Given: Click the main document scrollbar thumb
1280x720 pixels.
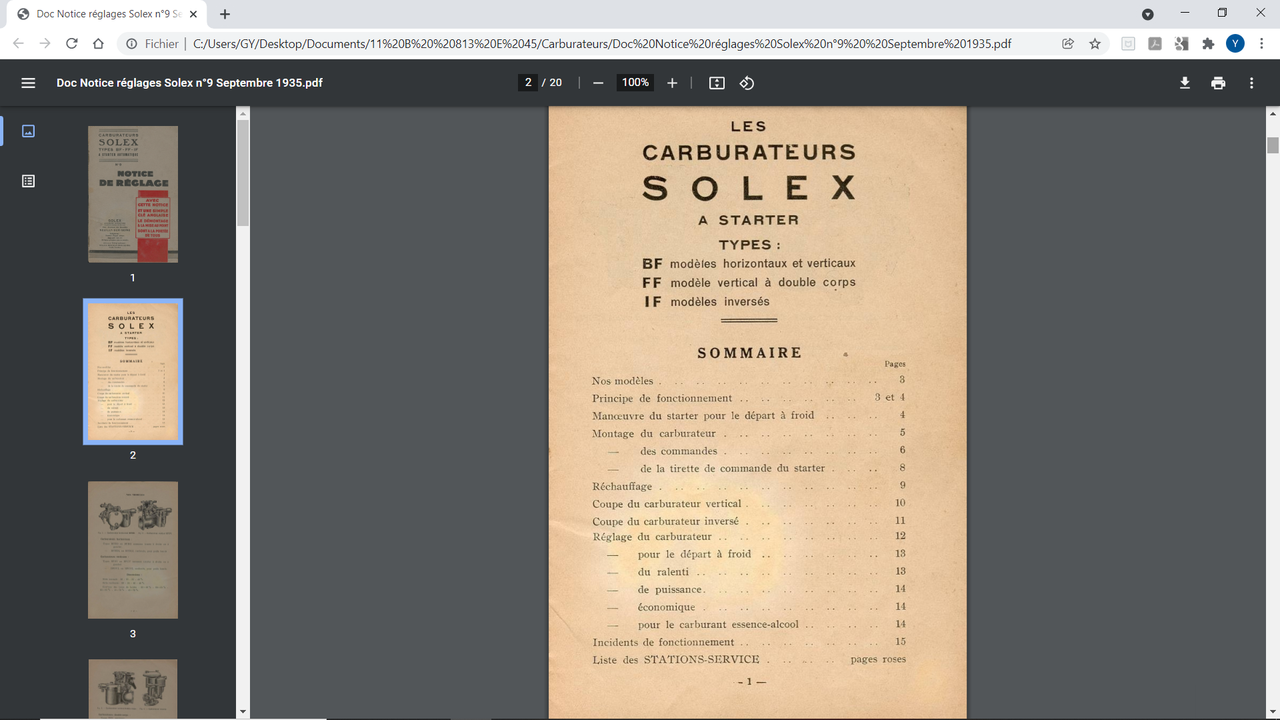Looking at the screenshot, I should coord(1273,145).
